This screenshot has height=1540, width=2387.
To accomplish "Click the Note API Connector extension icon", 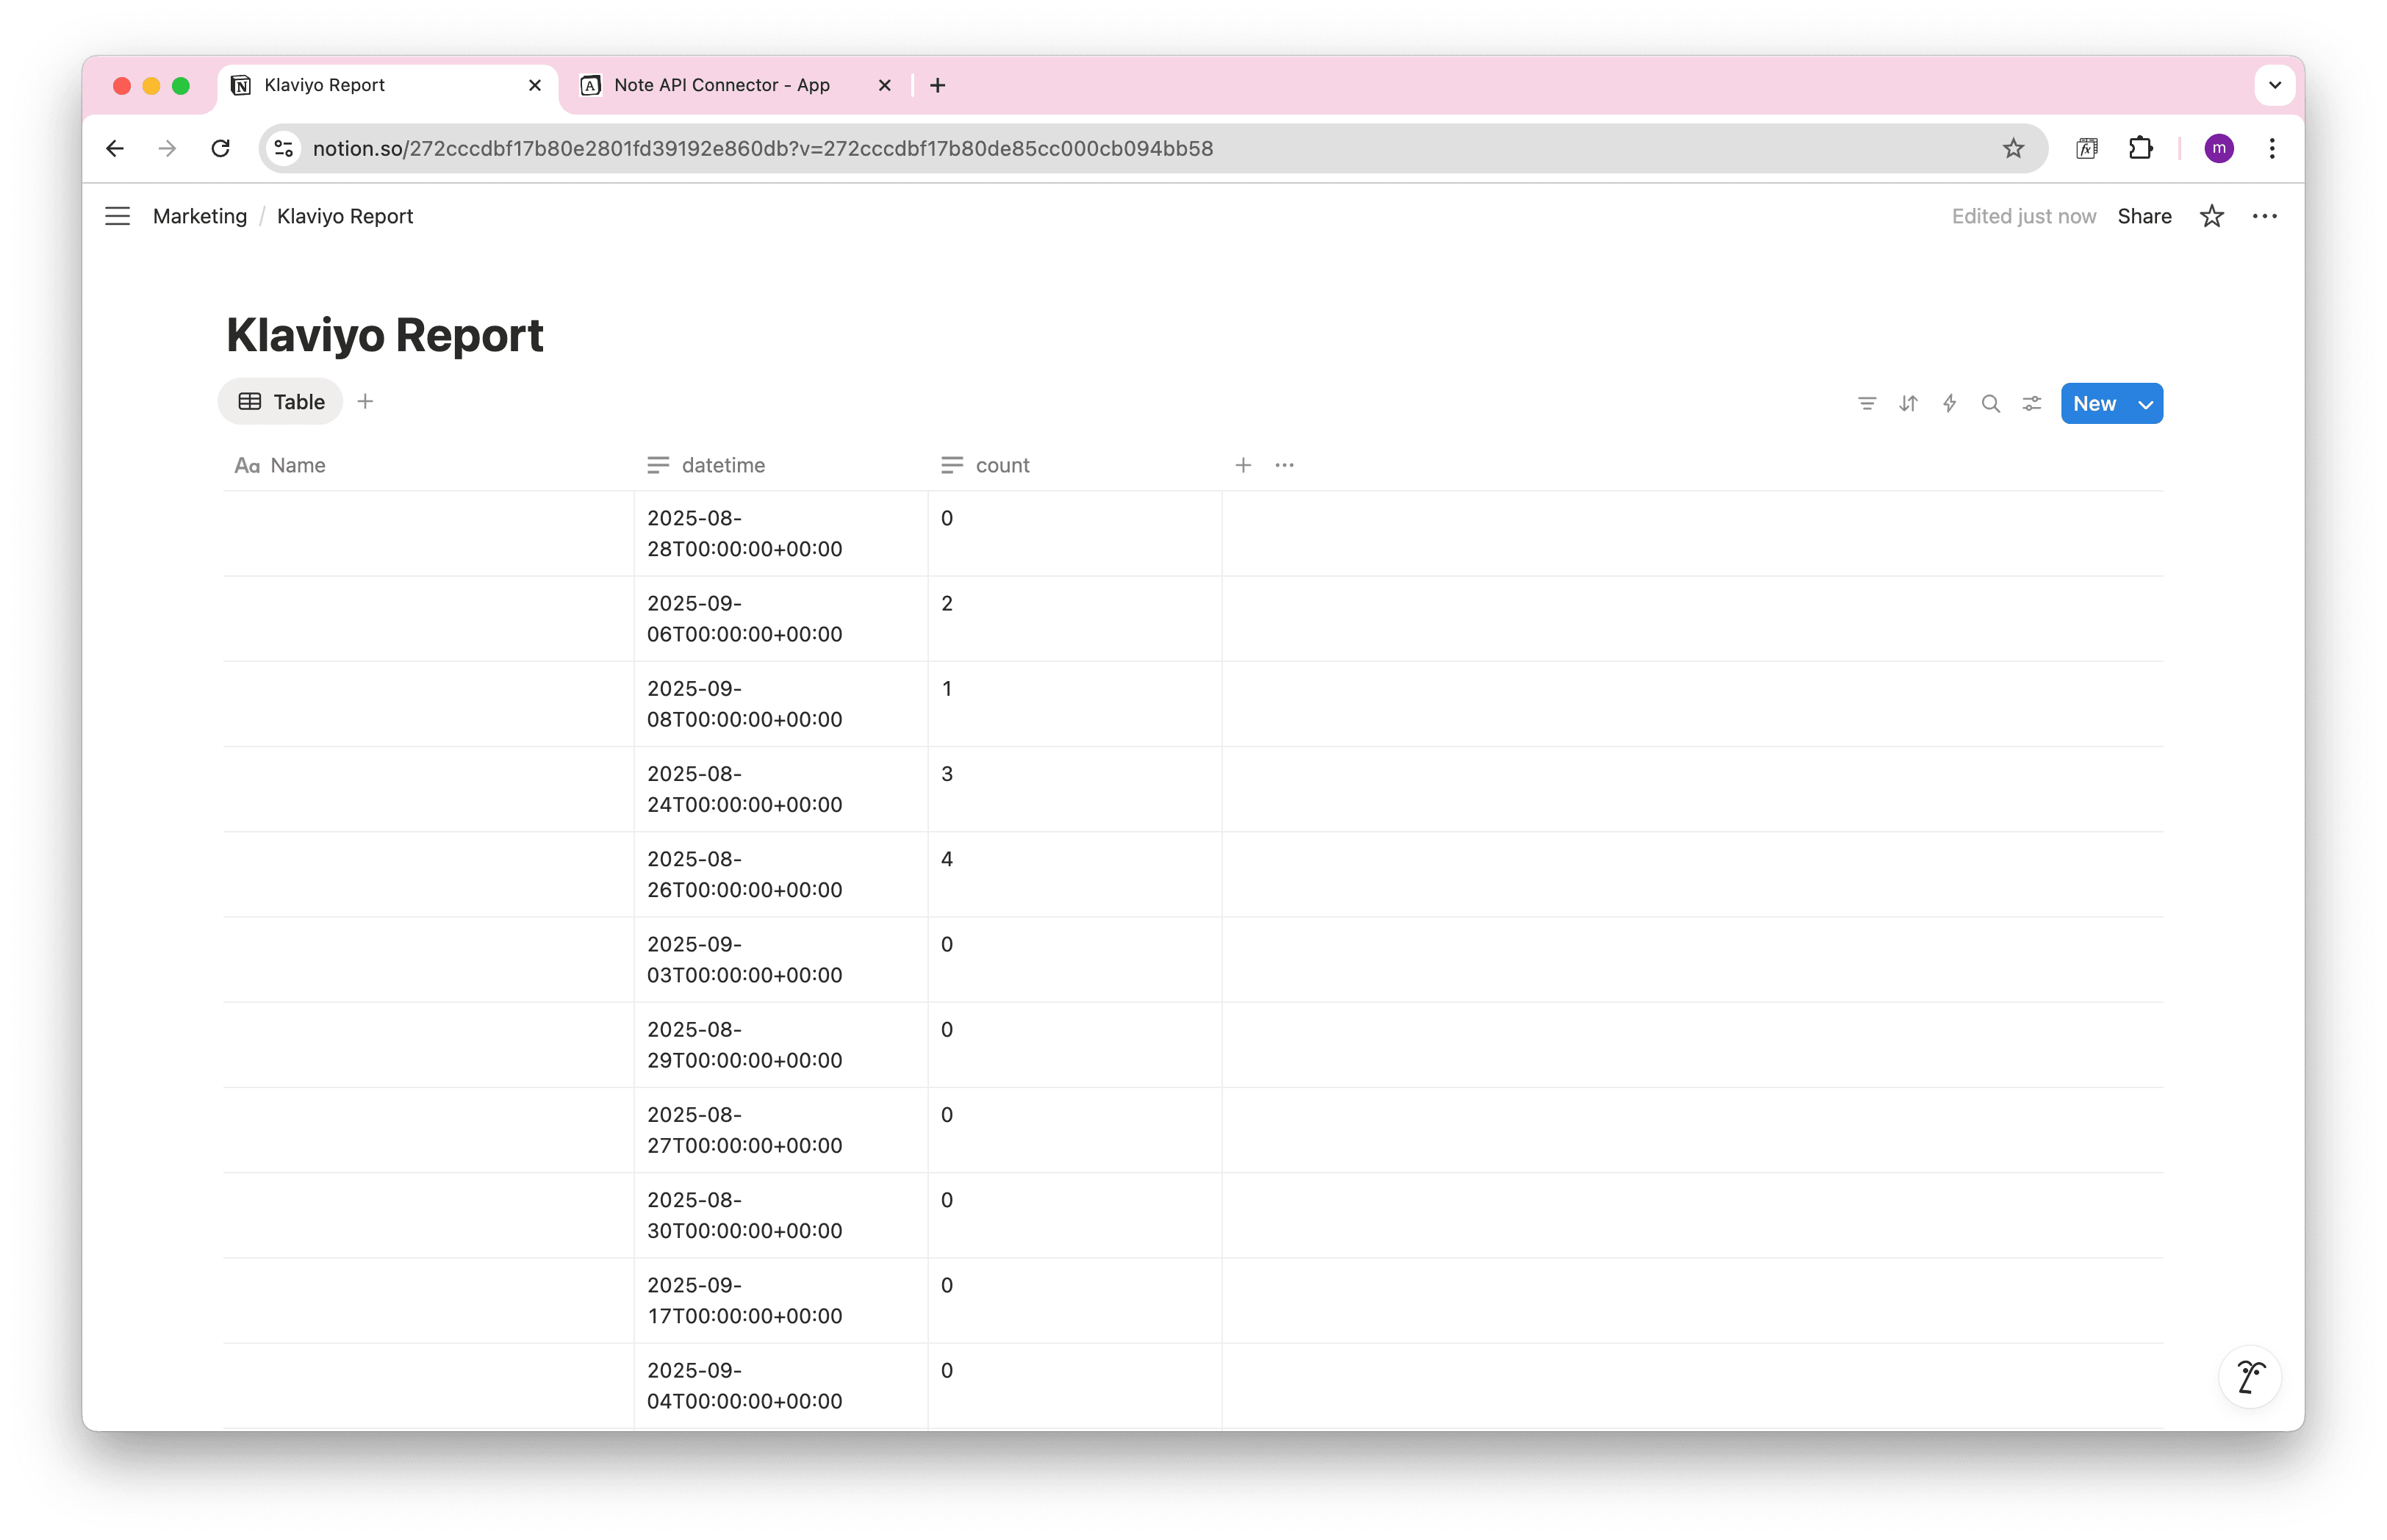I will [x=2086, y=148].
